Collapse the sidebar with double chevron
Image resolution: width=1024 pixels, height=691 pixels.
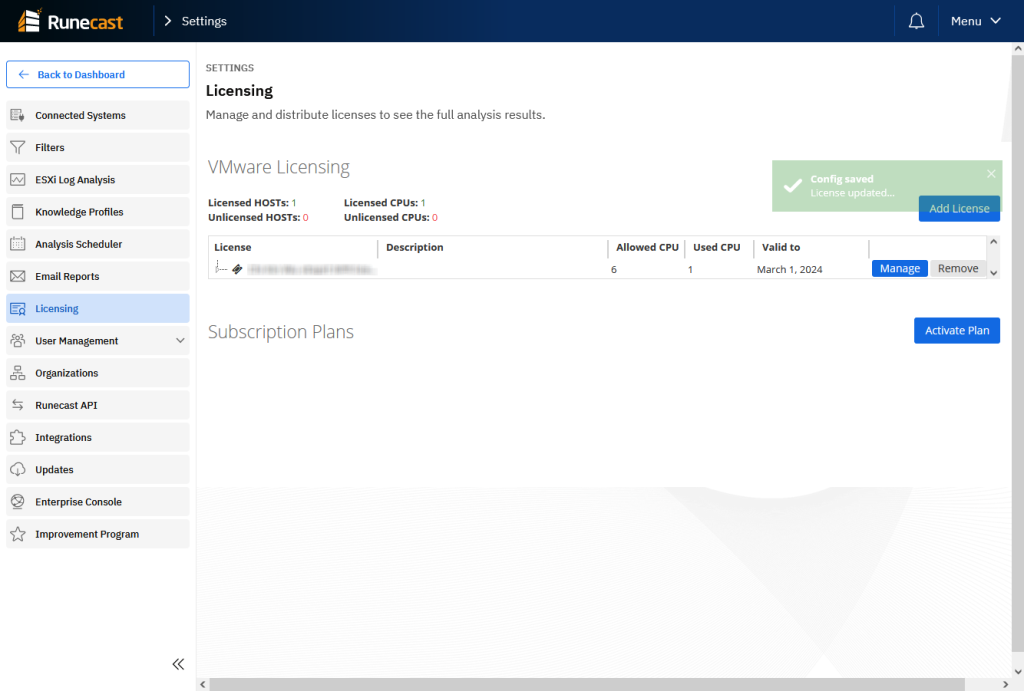(178, 664)
